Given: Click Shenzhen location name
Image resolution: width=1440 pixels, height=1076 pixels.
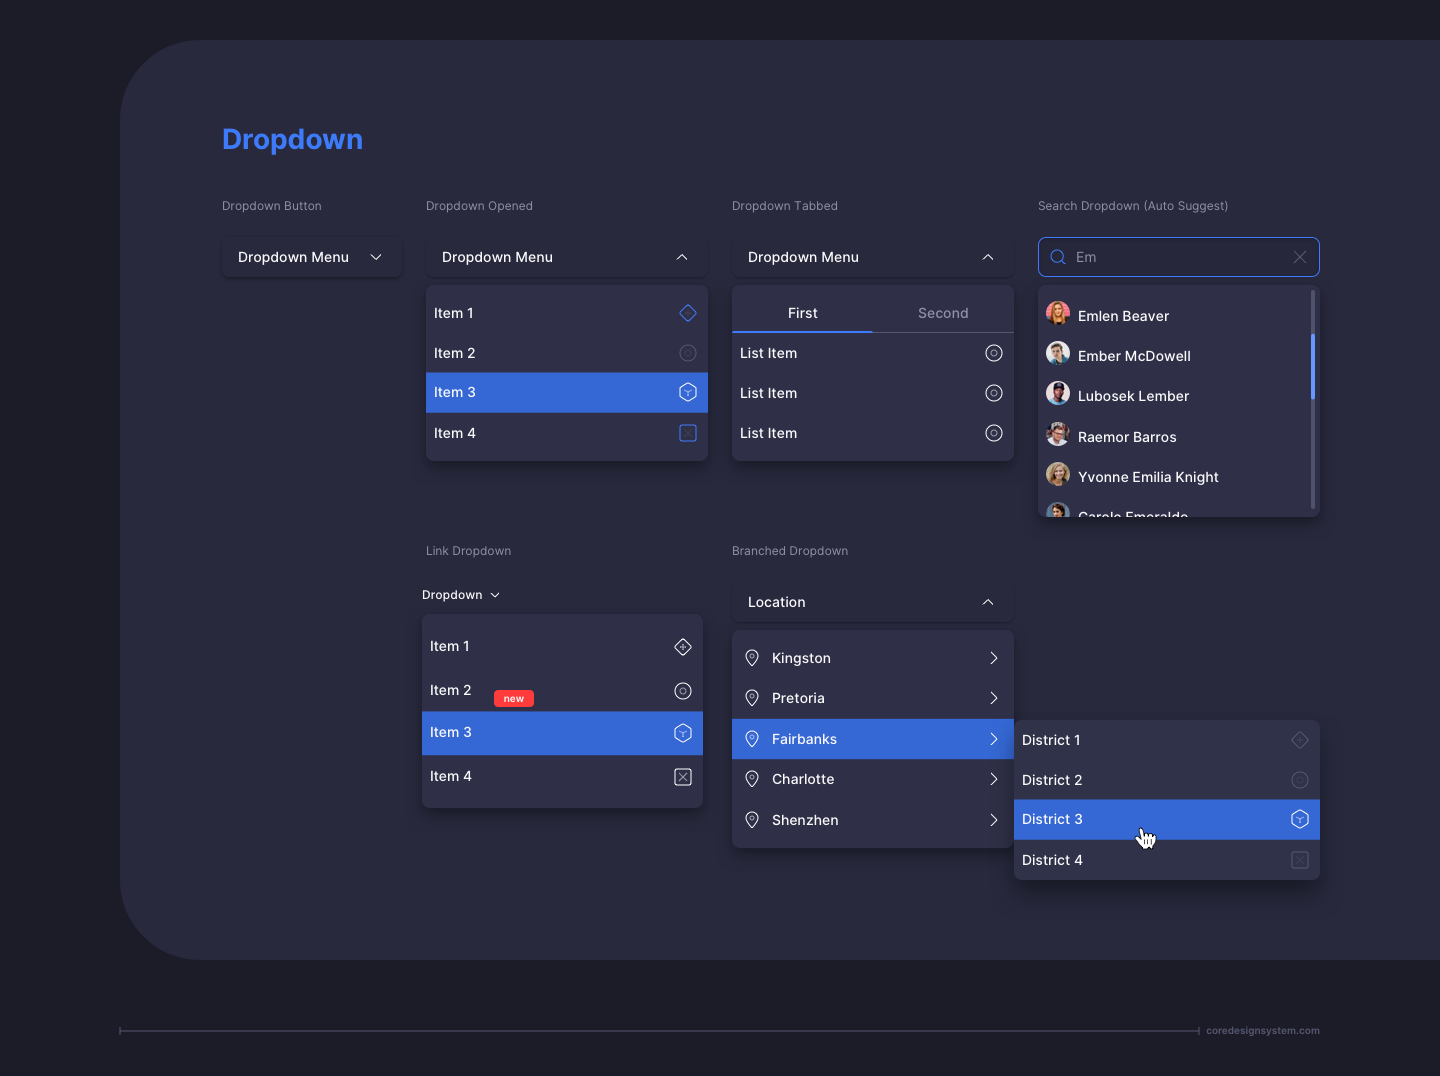Looking at the screenshot, I should [x=805, y=820].
